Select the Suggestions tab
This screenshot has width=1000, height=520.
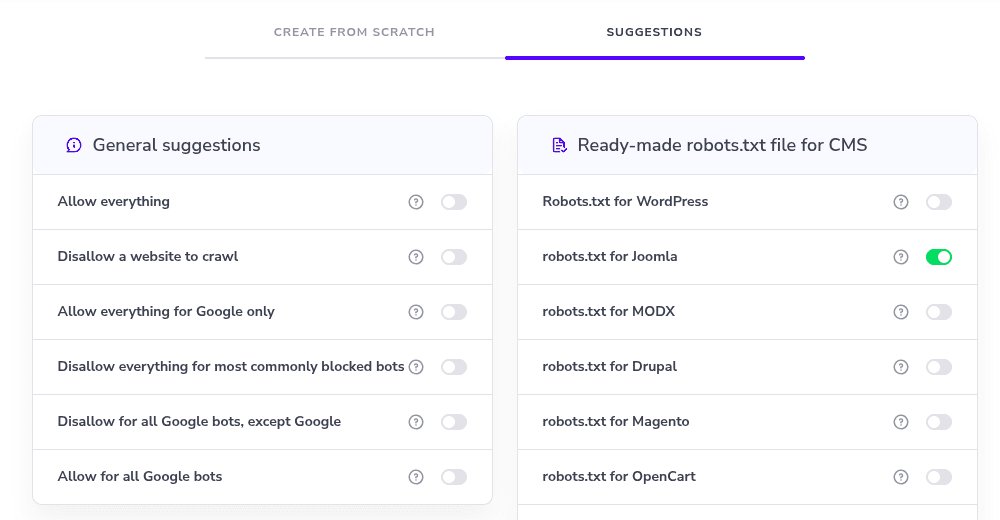click(654, 32)
